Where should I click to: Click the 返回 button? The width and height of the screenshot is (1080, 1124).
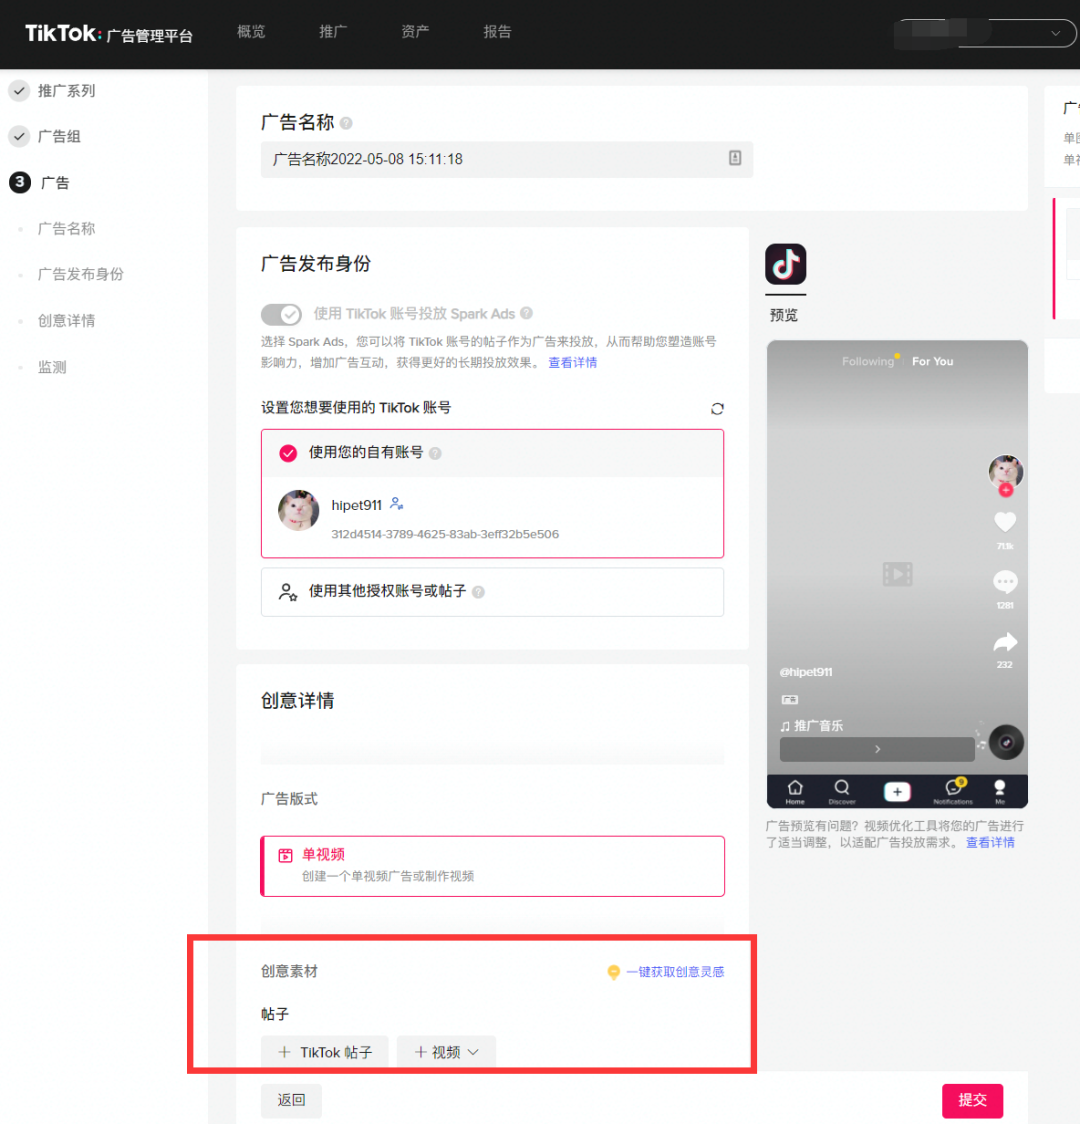coord(291,1100)
